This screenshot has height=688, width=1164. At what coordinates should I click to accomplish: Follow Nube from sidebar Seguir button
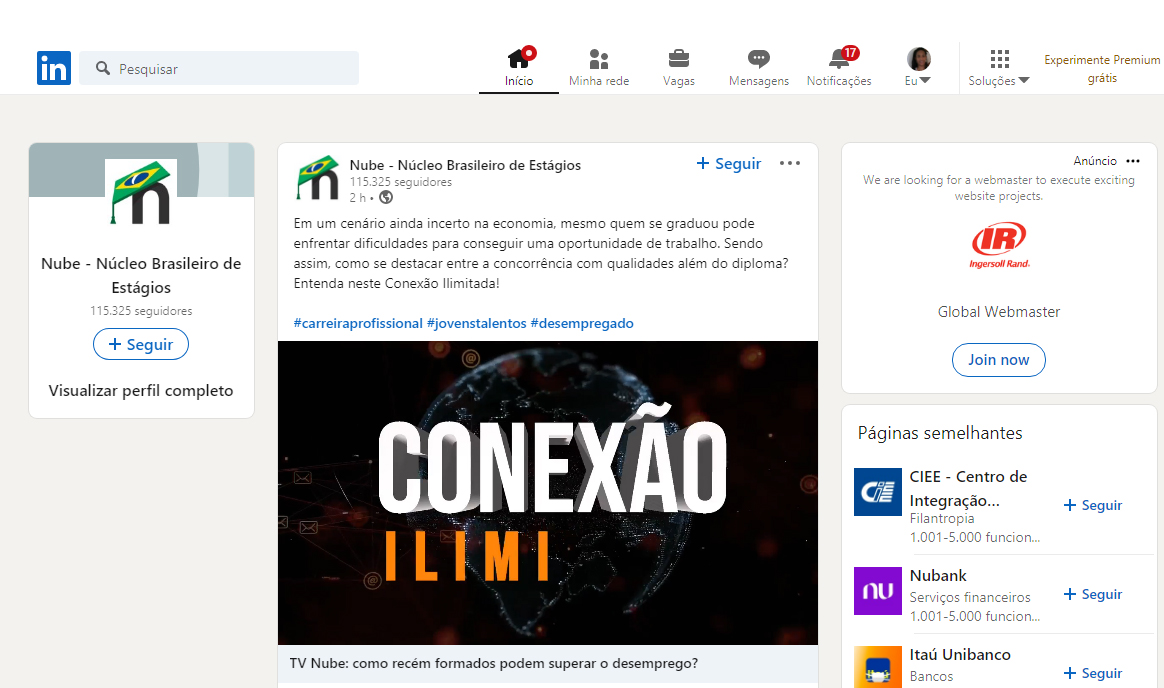pos(141,344)
